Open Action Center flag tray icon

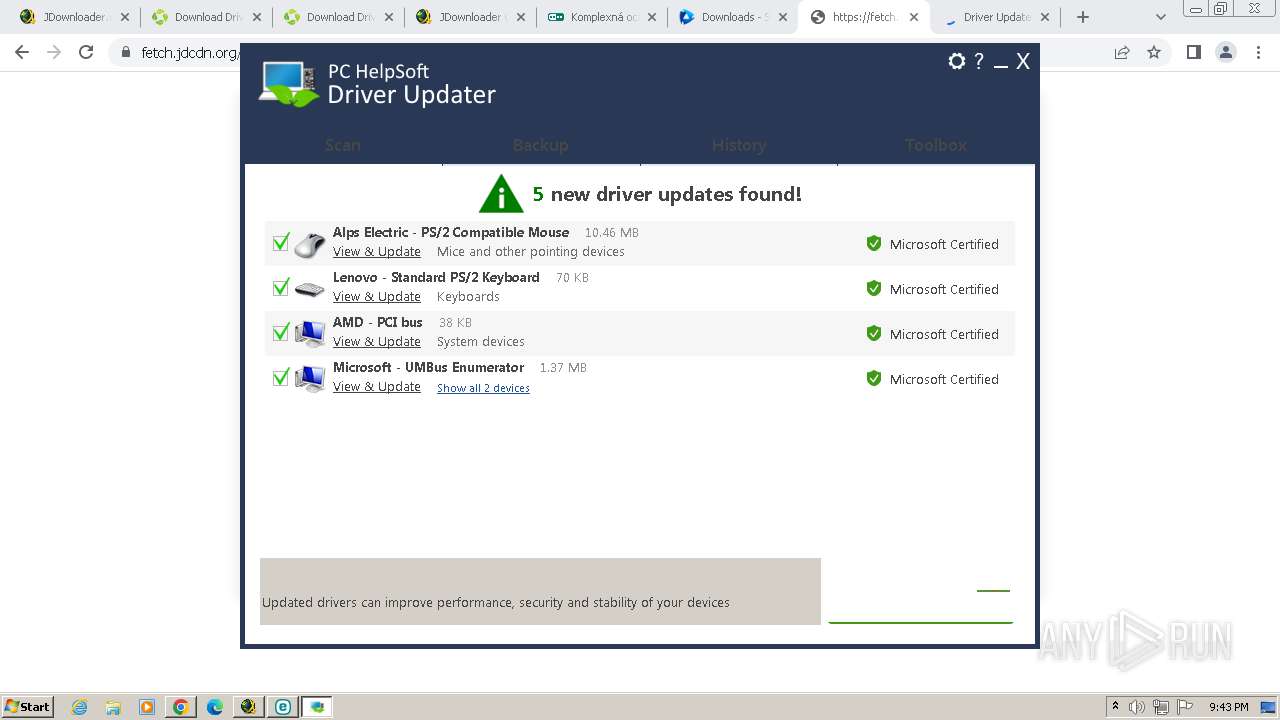click(1185, 707)
